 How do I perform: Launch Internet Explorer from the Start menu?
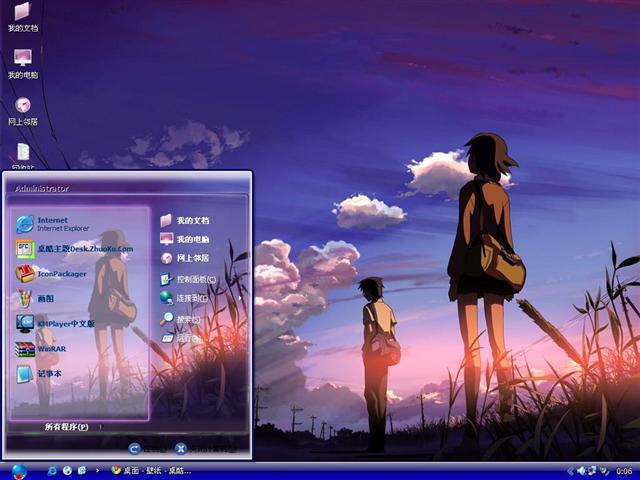(x=52, y=224)
